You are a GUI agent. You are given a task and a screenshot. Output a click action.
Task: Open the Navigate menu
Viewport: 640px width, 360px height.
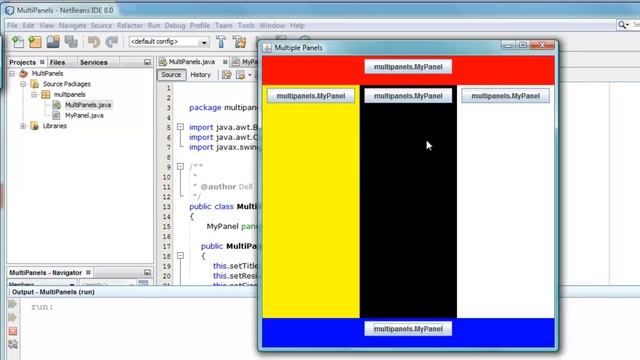(x=72, y=25)
